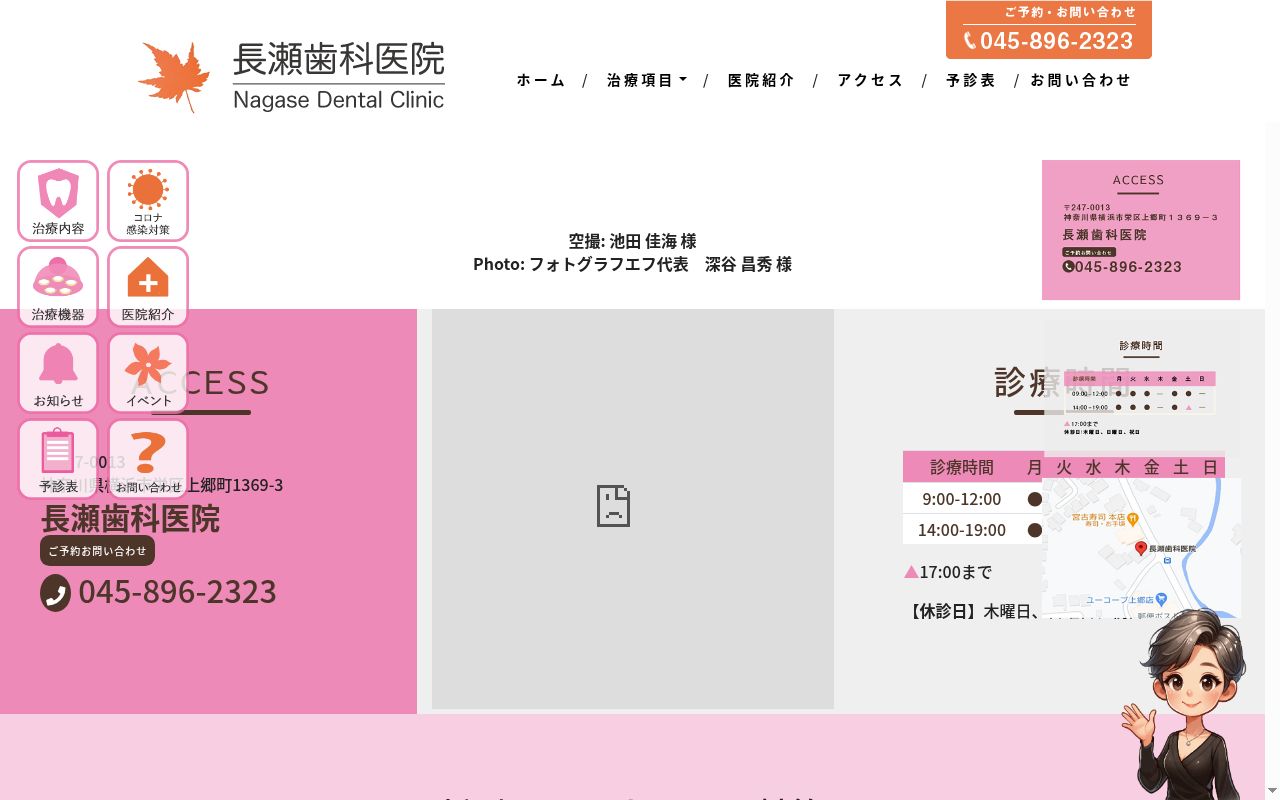This screenshot has height=800, width=1280.
Task: Open the 治療内容 tooth icon tile
Action: [x=58, y=201]
